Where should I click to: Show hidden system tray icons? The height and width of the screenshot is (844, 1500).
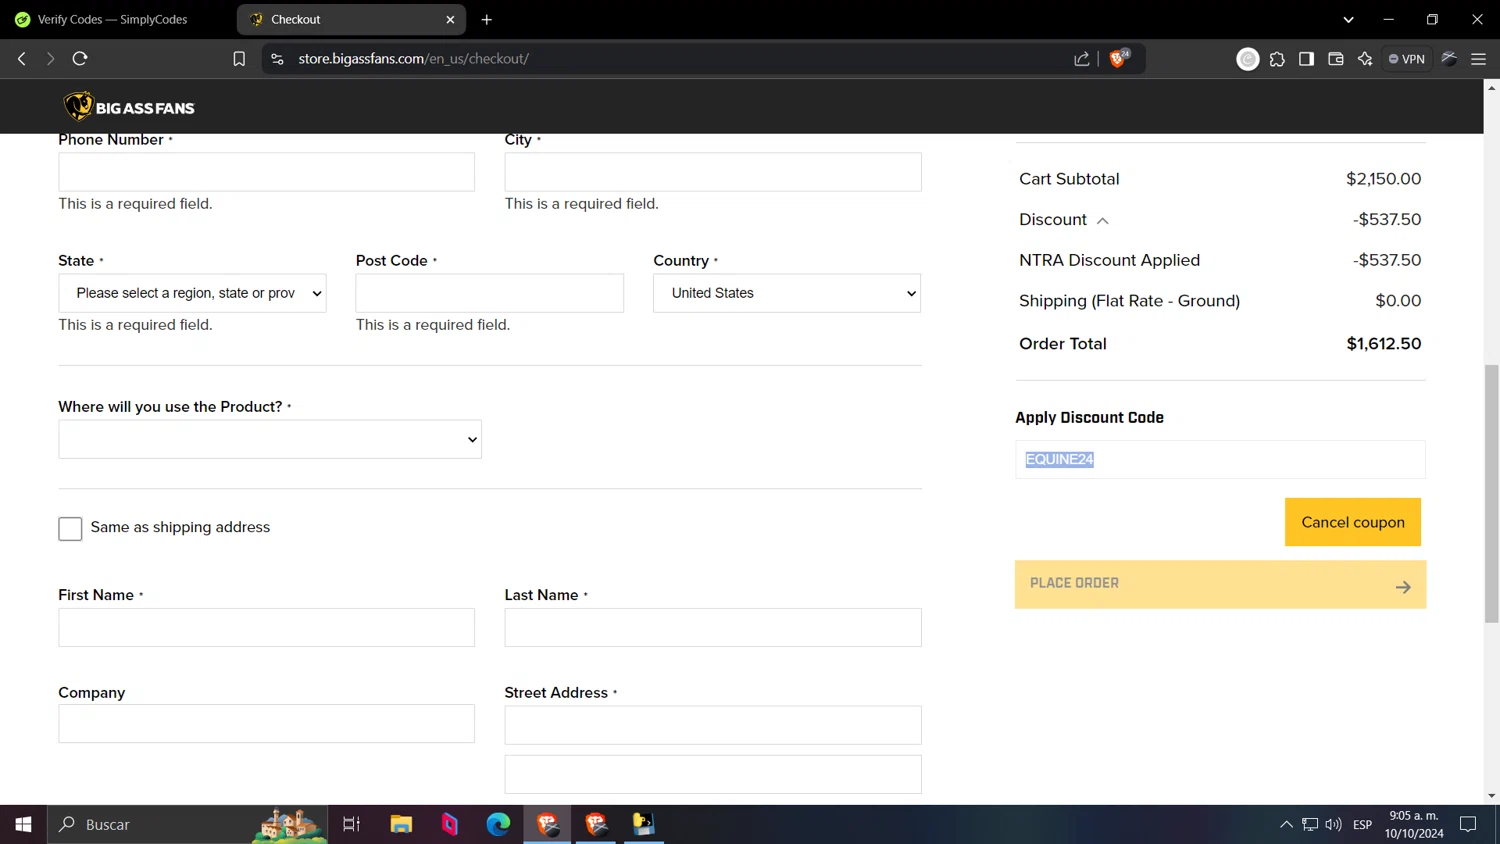click(1286, 825)
